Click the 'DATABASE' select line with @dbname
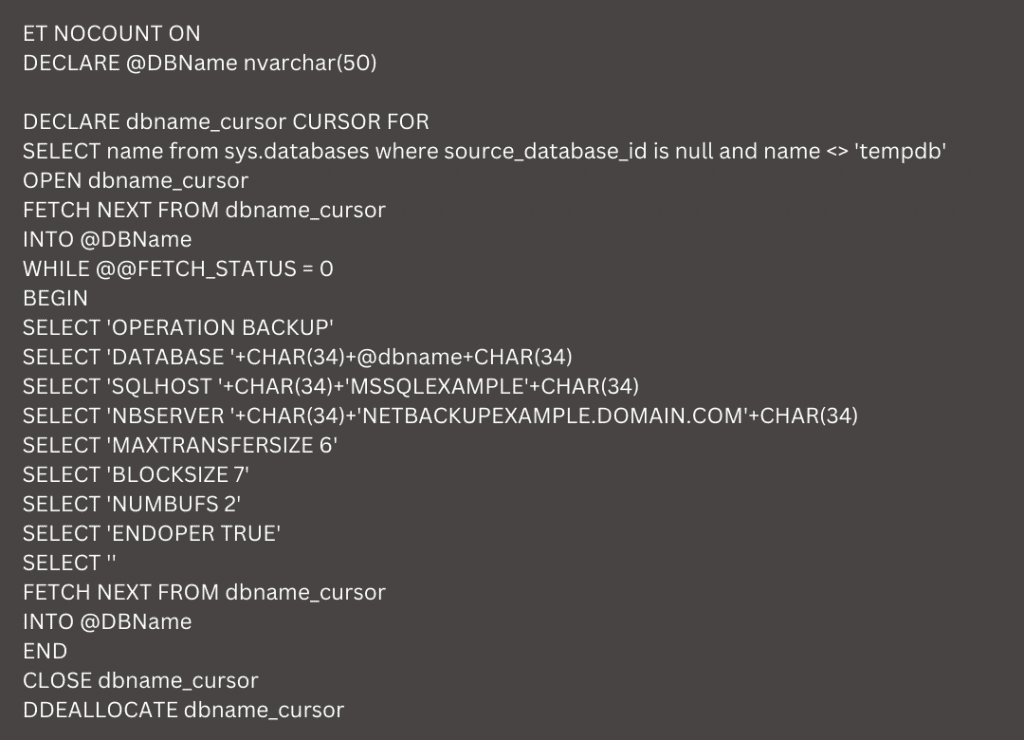The height and width of the screenshot is (740, 1024). (x=298, y=357)
